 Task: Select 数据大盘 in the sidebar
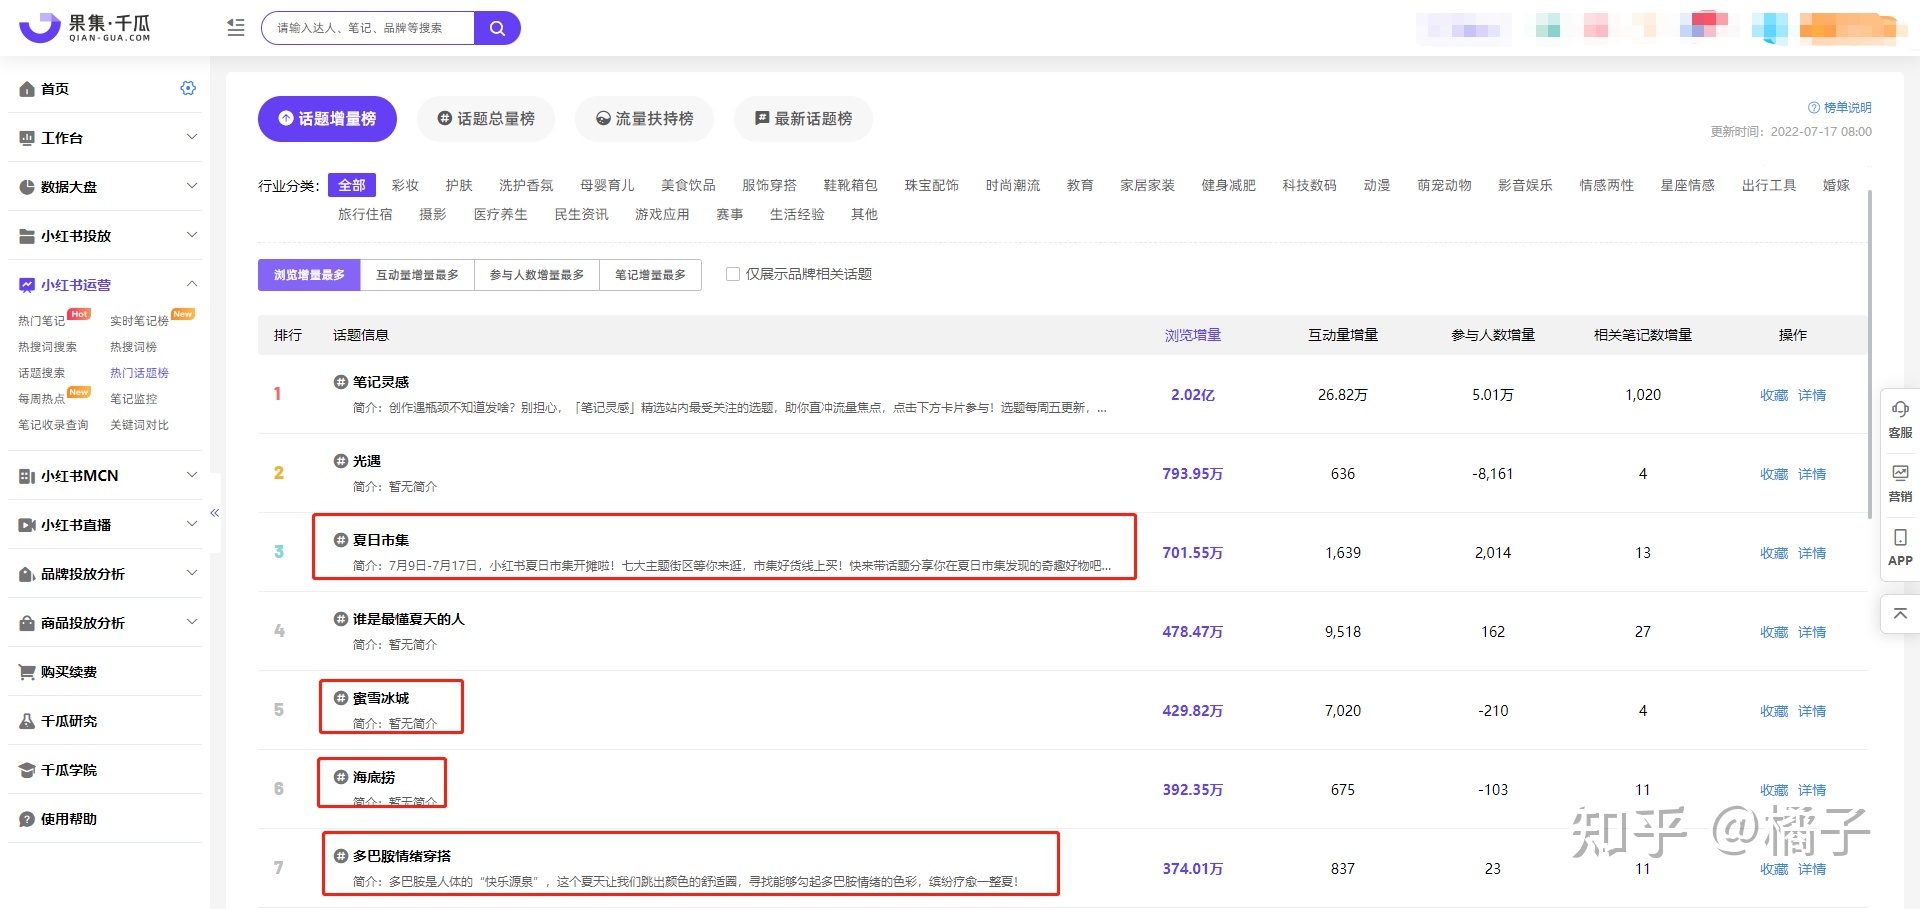click(64, 187)
